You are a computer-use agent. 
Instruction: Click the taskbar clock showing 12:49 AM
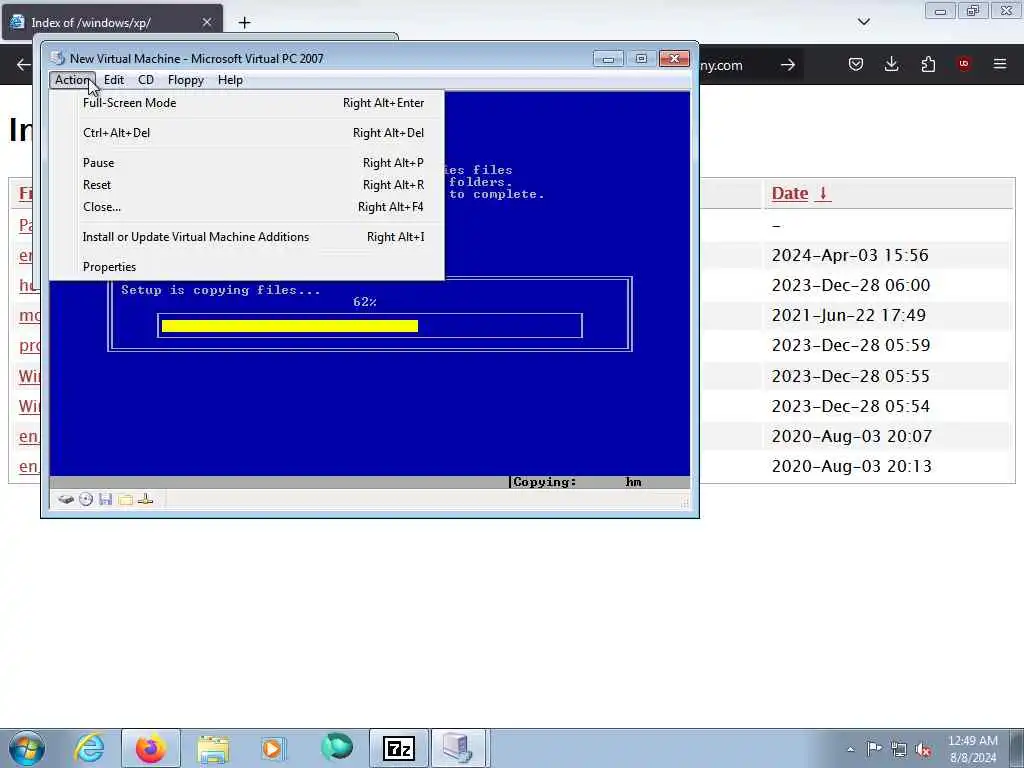point(972,749)
